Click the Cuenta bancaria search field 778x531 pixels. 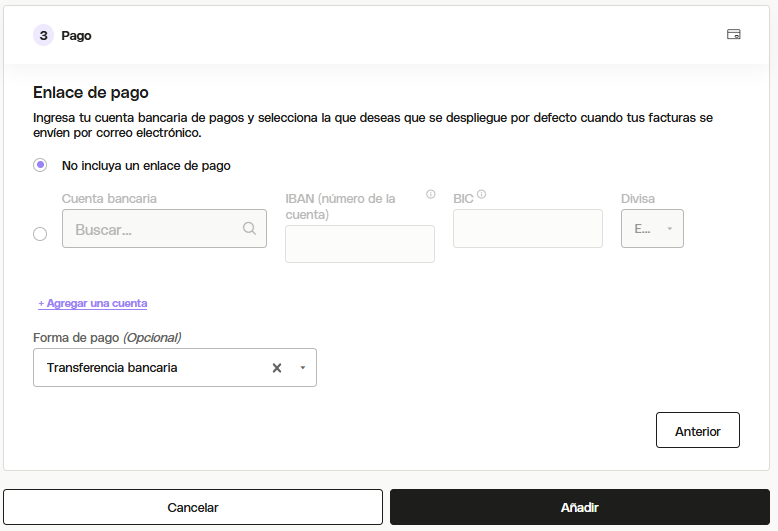pos(164,229)
